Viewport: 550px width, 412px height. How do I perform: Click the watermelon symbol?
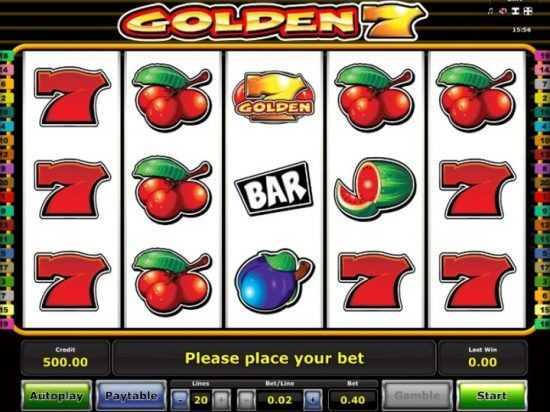pos(375,189)
